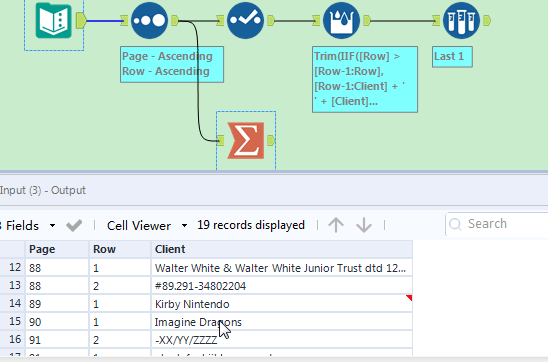Select the Sort annotation 'Page - Ascending'
Viewport: 548px width, 362px height.
click(x=172, y=64)
